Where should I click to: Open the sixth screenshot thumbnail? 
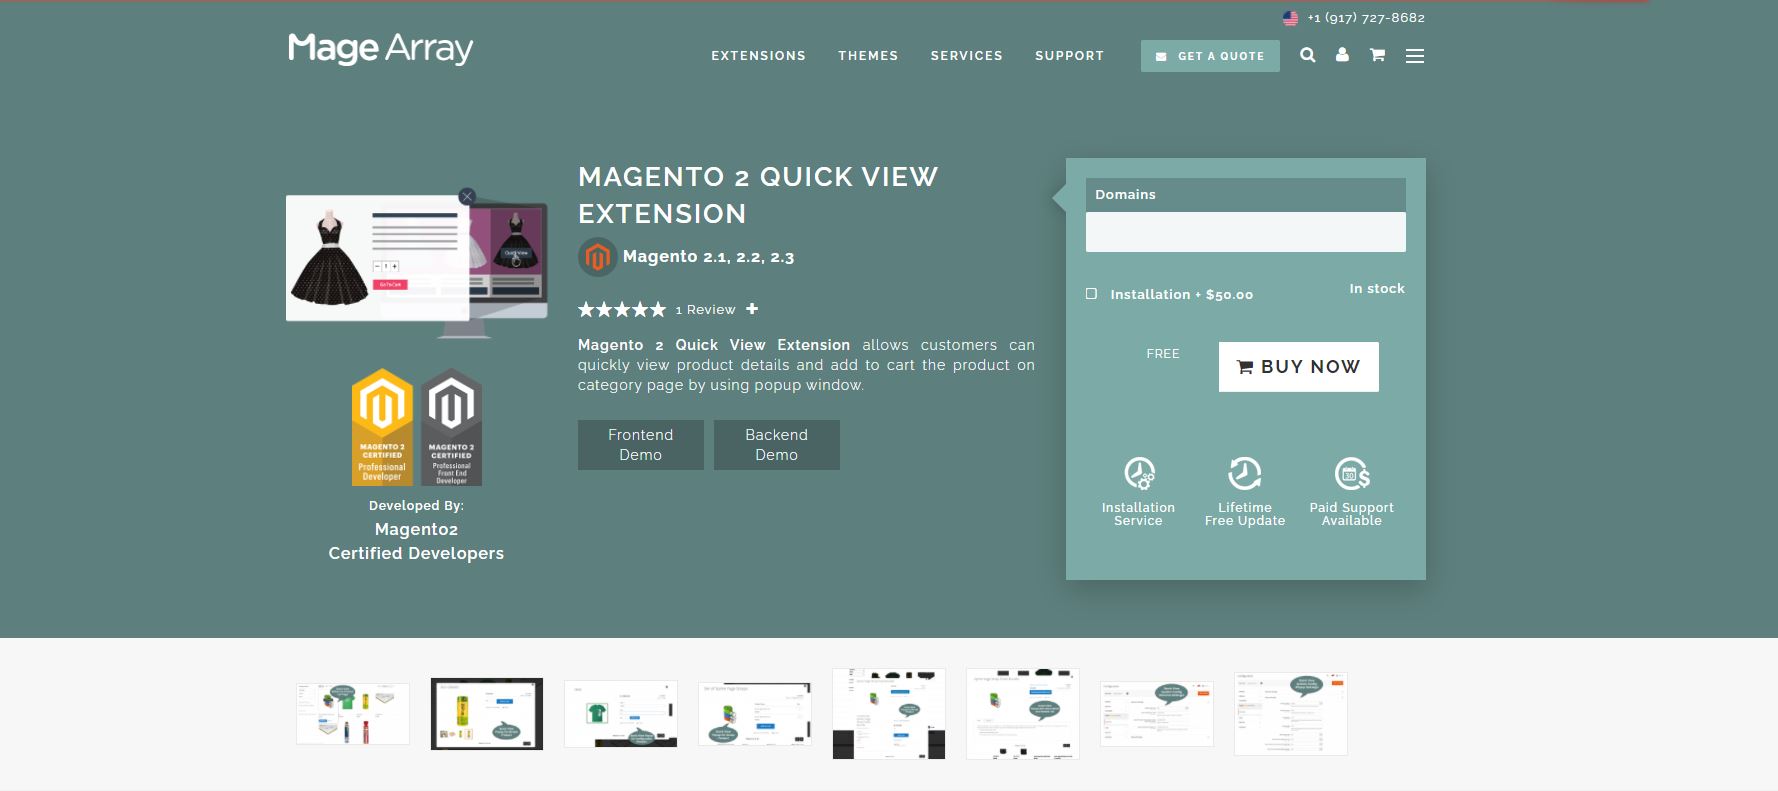coord(1023,714)
